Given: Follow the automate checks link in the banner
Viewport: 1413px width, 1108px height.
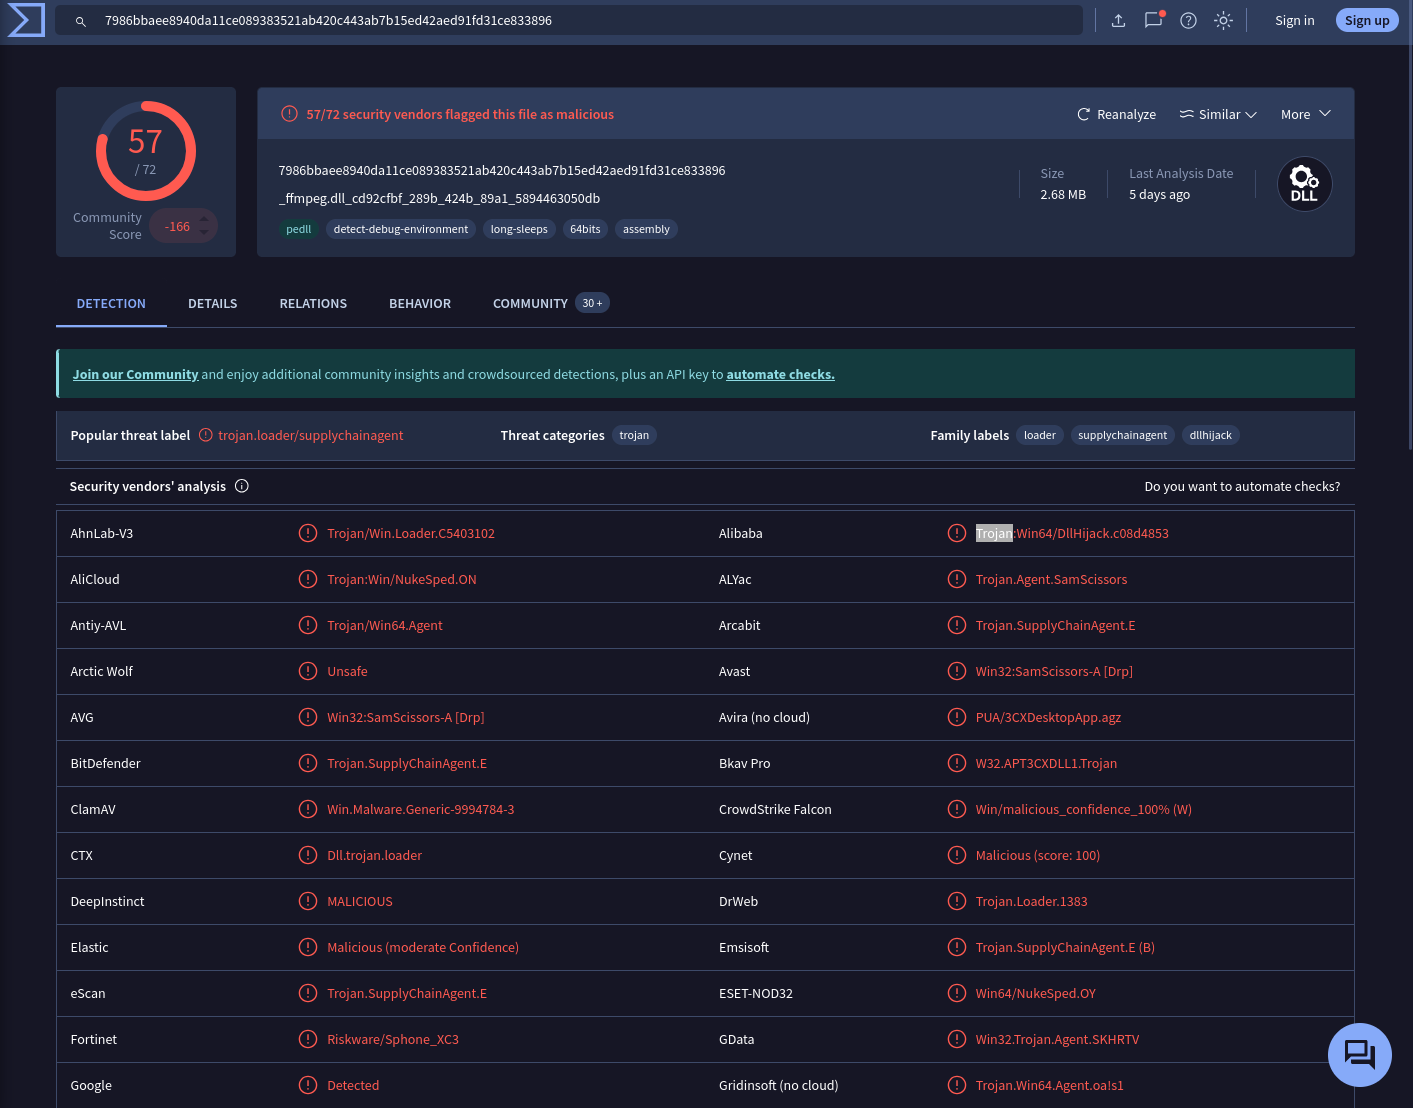Looking at the screenshot, I should (x=780, y=374).
